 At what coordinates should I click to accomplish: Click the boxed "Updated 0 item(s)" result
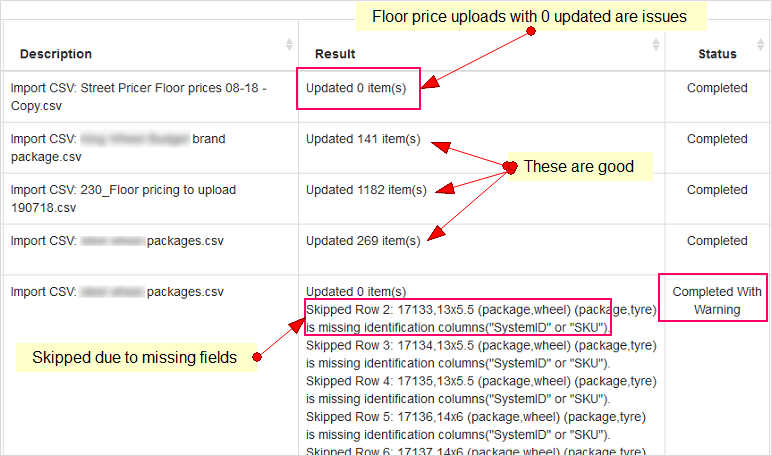(357, 89)
